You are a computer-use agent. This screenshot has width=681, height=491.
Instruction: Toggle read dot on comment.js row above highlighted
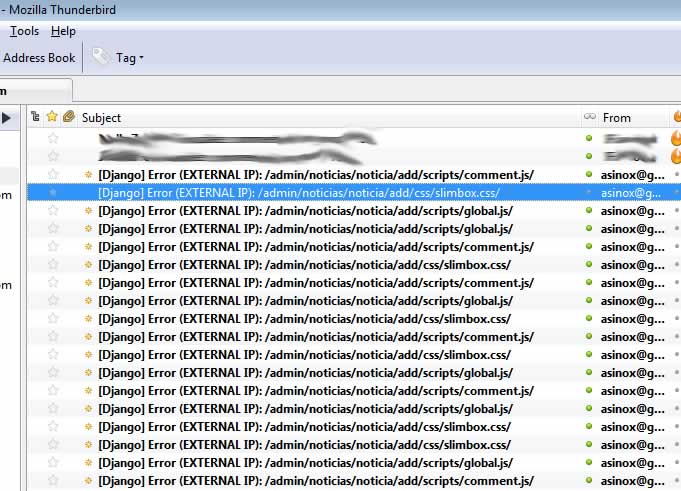[x=589, y=175]
